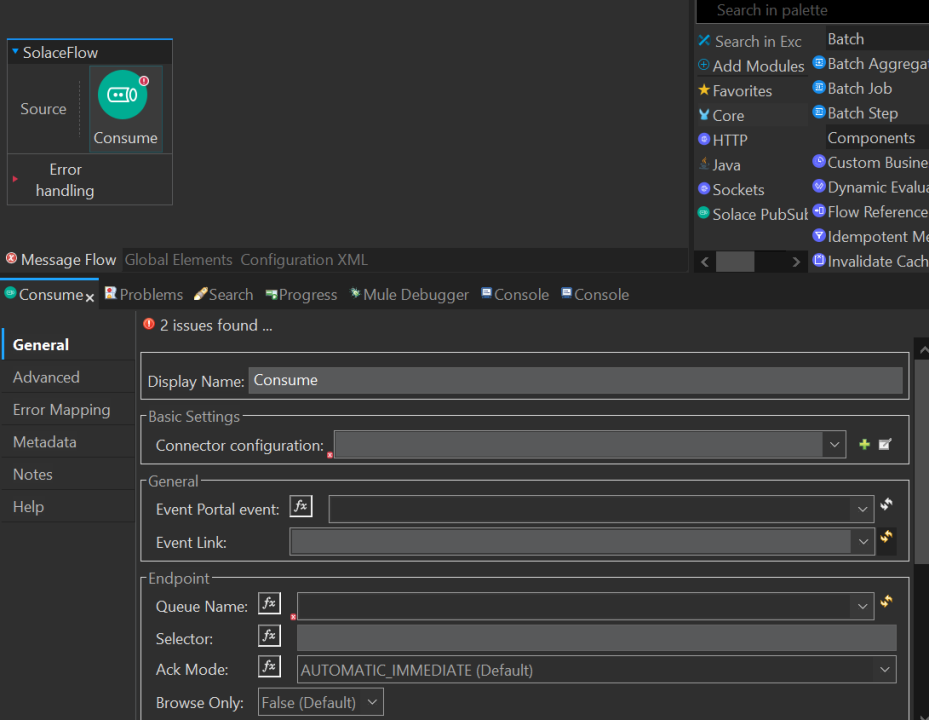Click the Message Flow error icon
The height and width of the screenshot is (720, 929).
(x=11, y=258)
